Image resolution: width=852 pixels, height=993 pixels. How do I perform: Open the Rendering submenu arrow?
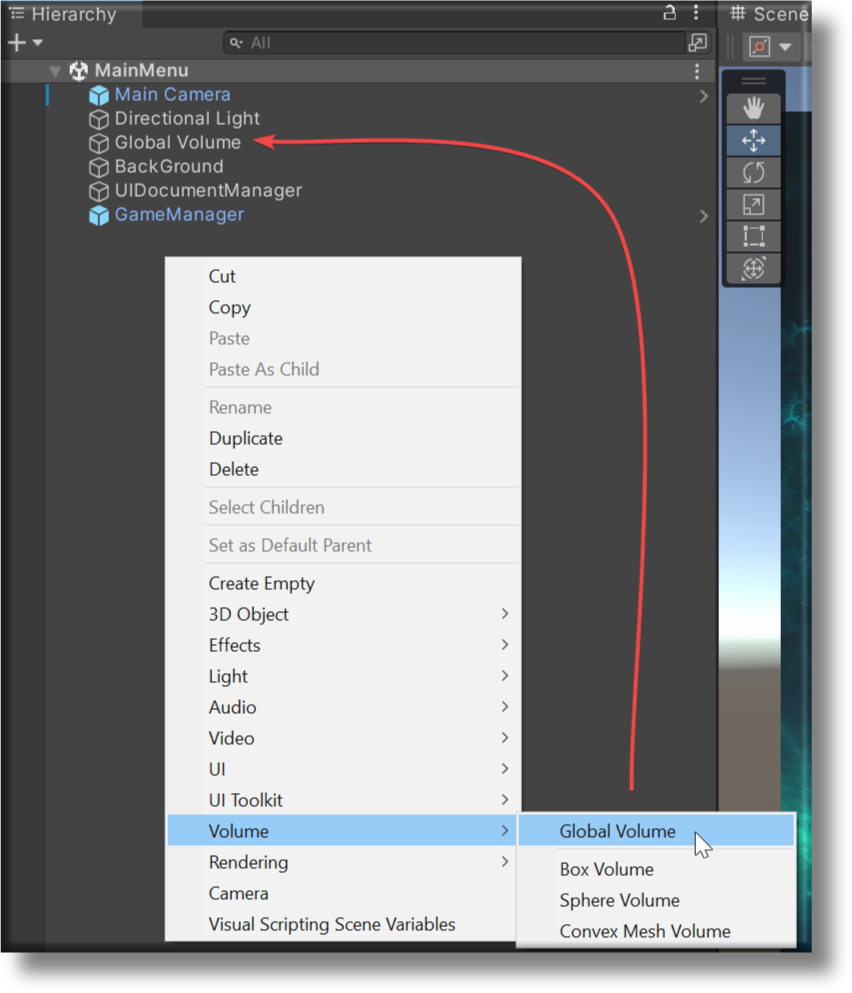coord(505,862)
